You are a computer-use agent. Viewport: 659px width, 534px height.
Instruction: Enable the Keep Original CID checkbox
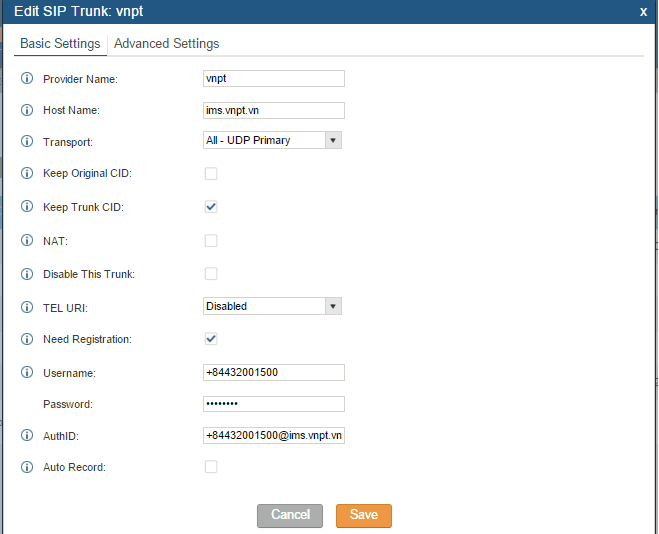pyautogui.click(x=211, y=174)
